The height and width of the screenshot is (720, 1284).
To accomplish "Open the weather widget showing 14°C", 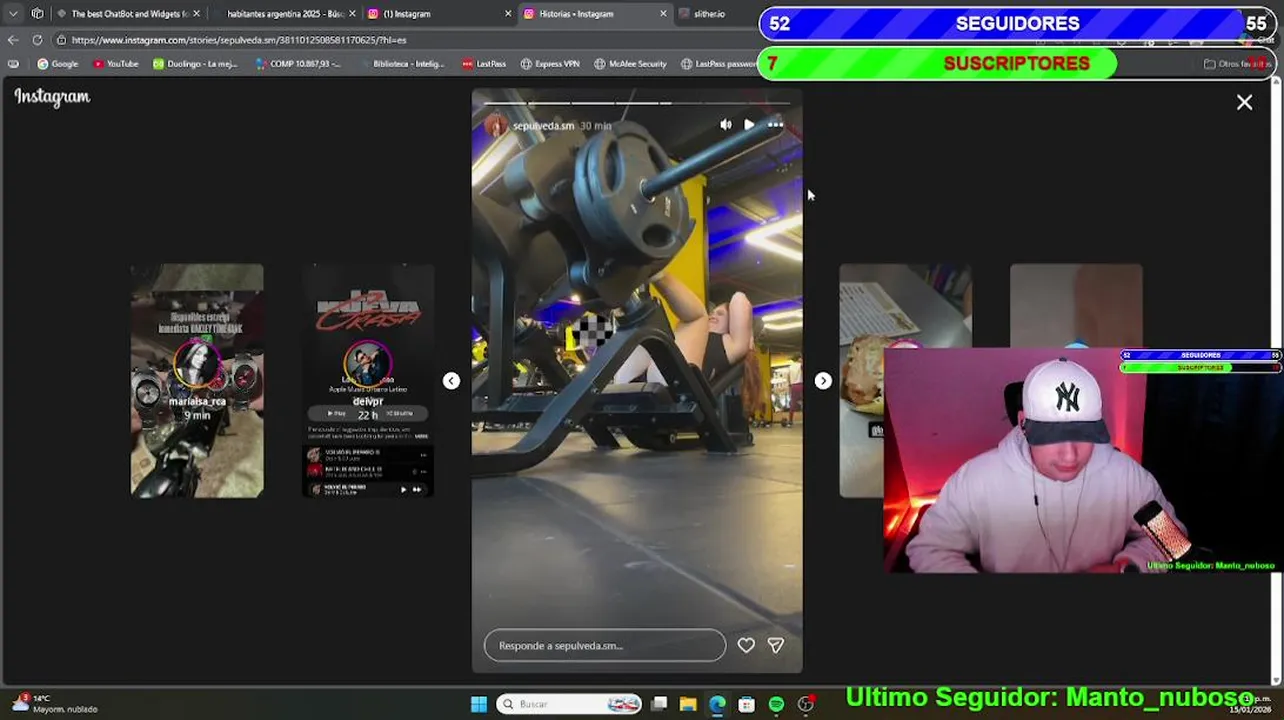I will point(55,704).
